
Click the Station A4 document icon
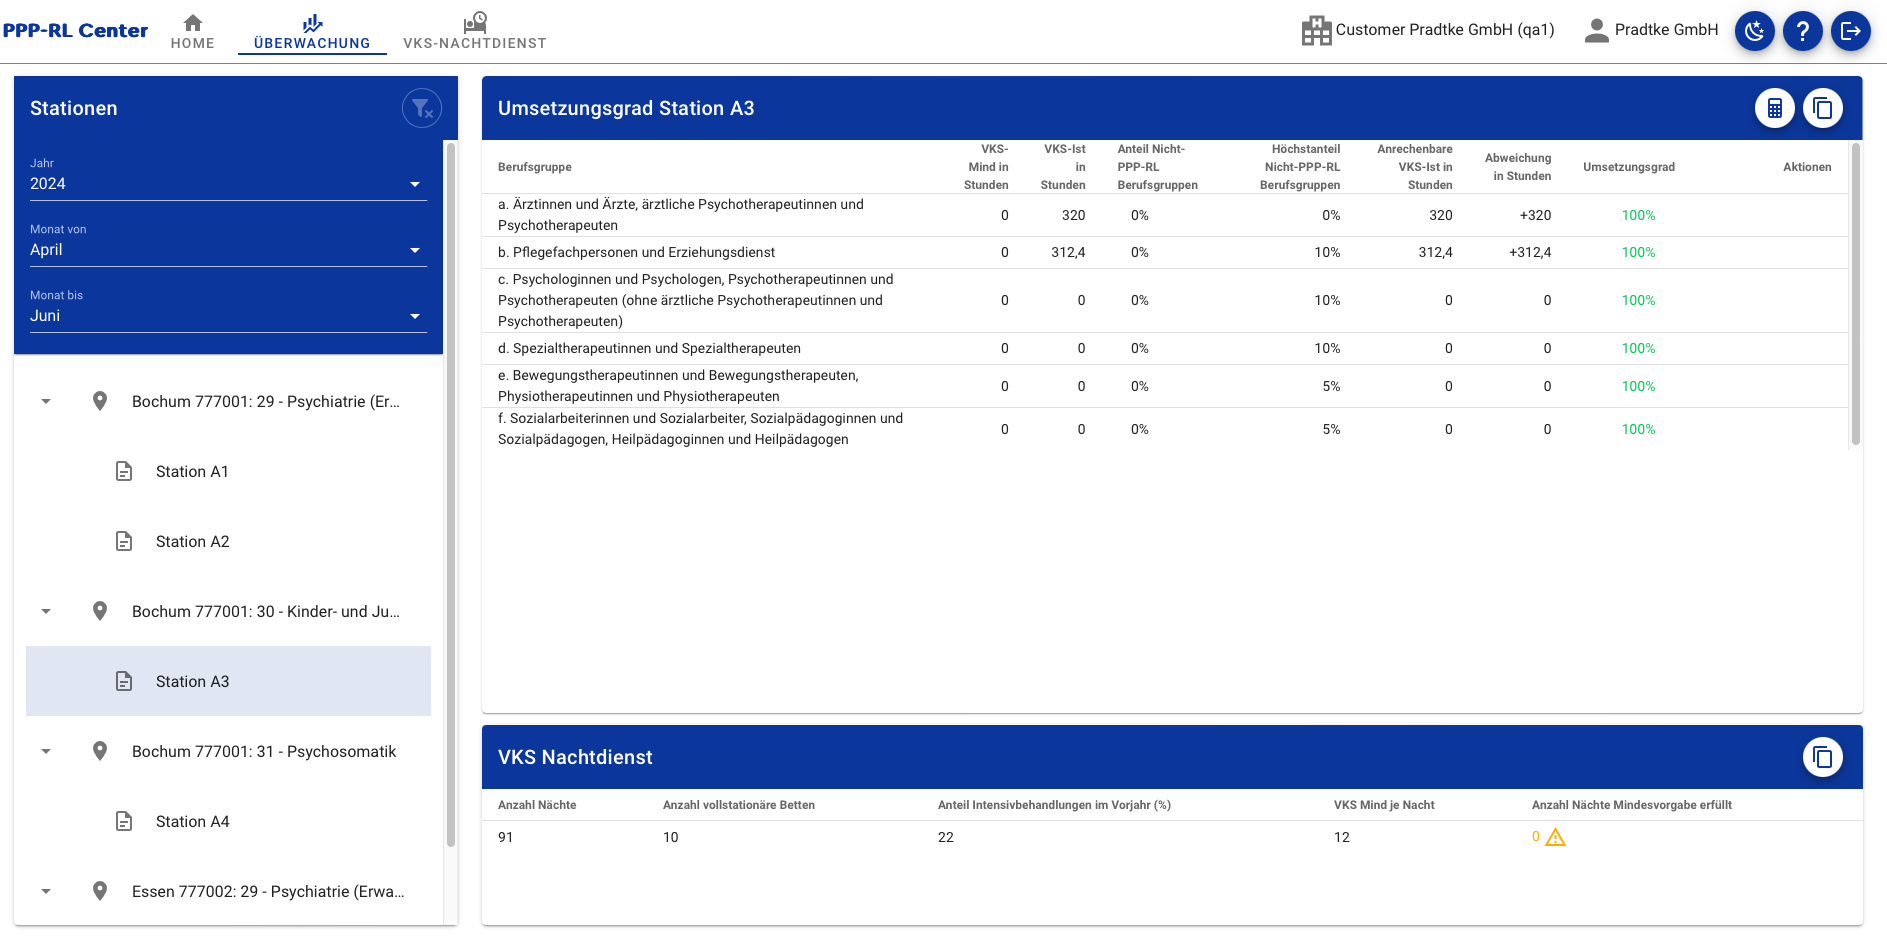coord(124,821)
